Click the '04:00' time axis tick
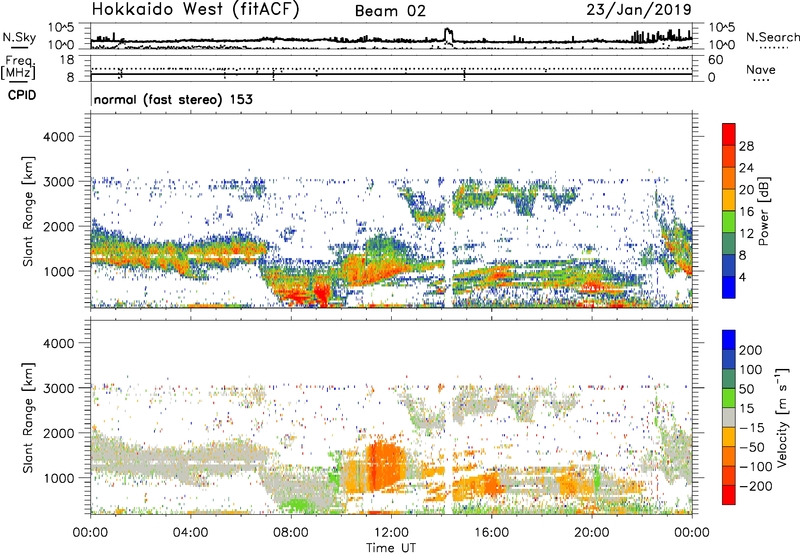The image size is (800, 554). 190,533
